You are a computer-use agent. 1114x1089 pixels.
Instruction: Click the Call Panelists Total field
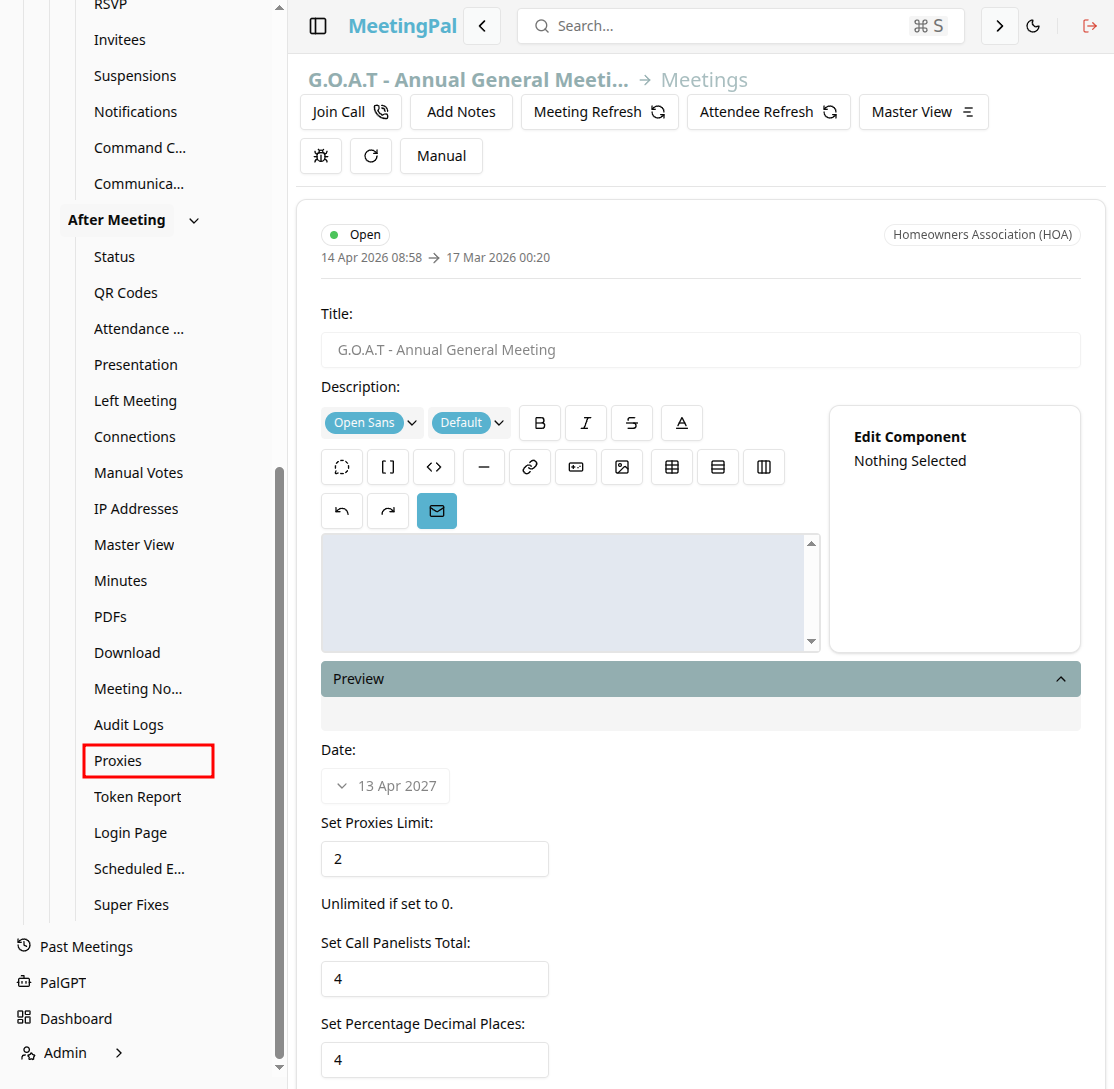coord(435,979)
